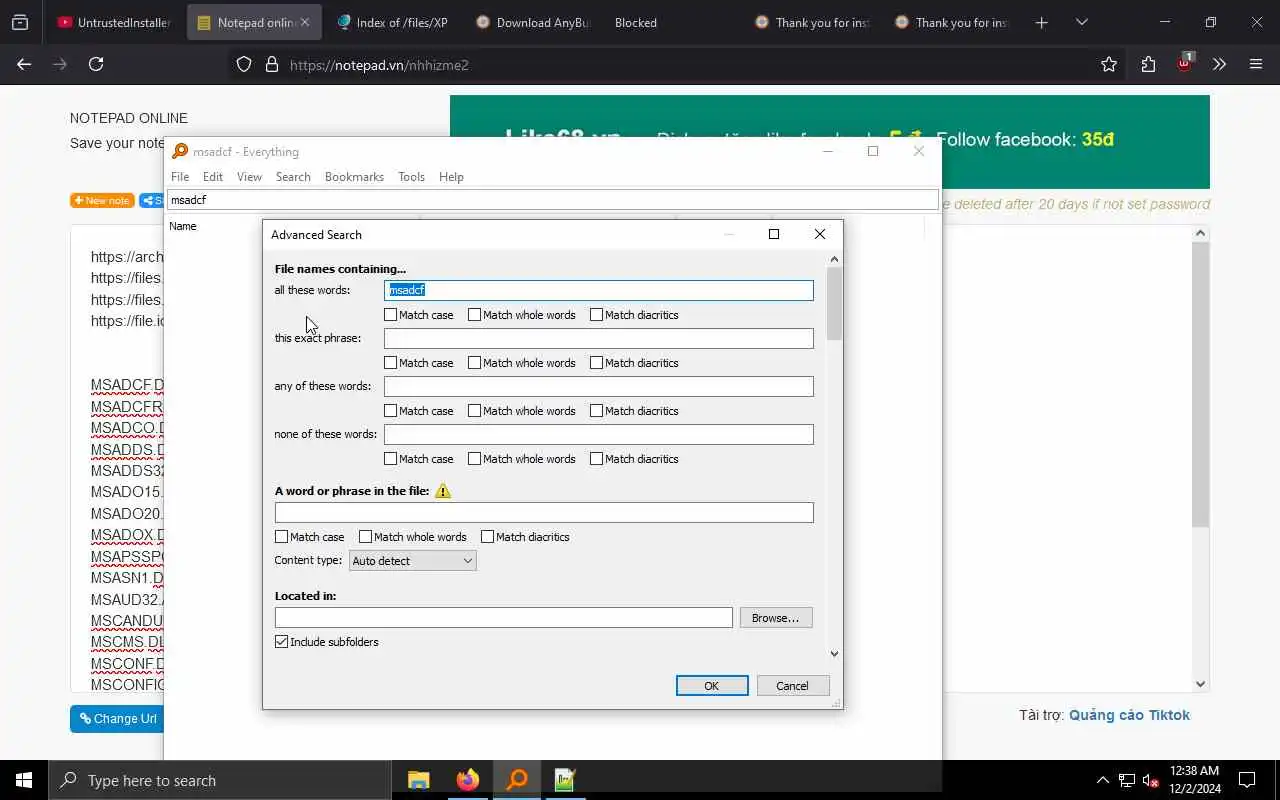List all tabs dropdown arrow
Screen dimensions: 1280x800
coord(1081,22)
